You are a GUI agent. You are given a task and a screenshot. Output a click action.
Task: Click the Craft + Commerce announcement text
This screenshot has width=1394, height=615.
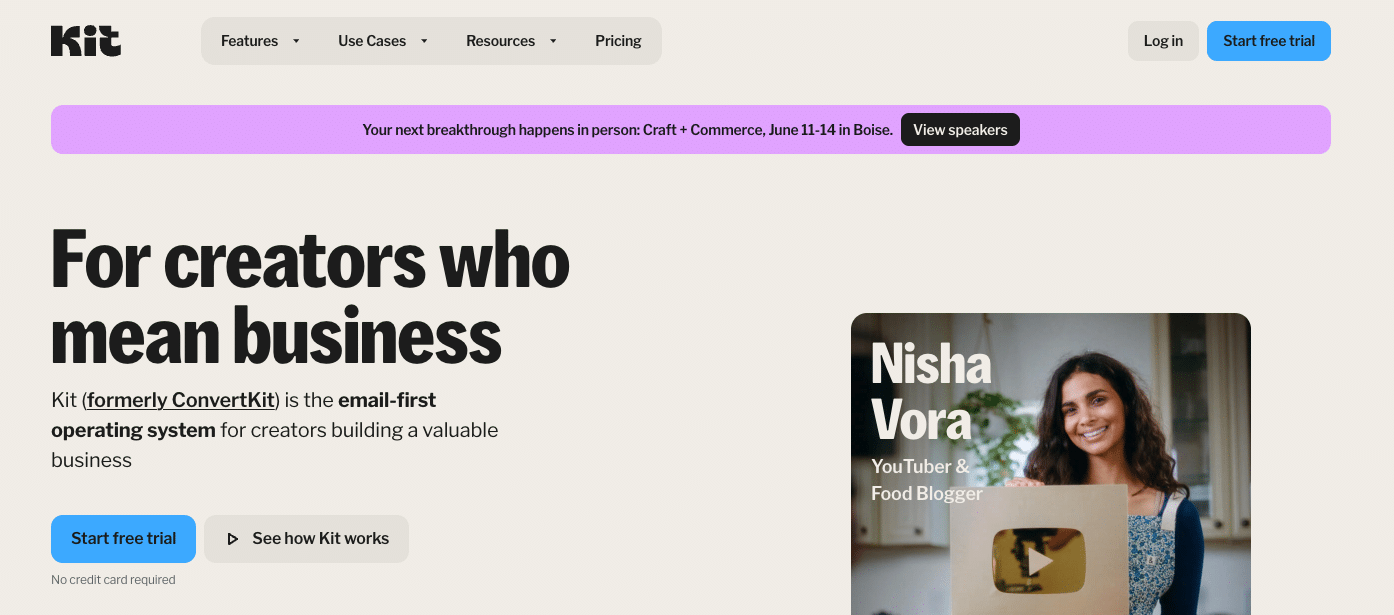coord(627,130)
